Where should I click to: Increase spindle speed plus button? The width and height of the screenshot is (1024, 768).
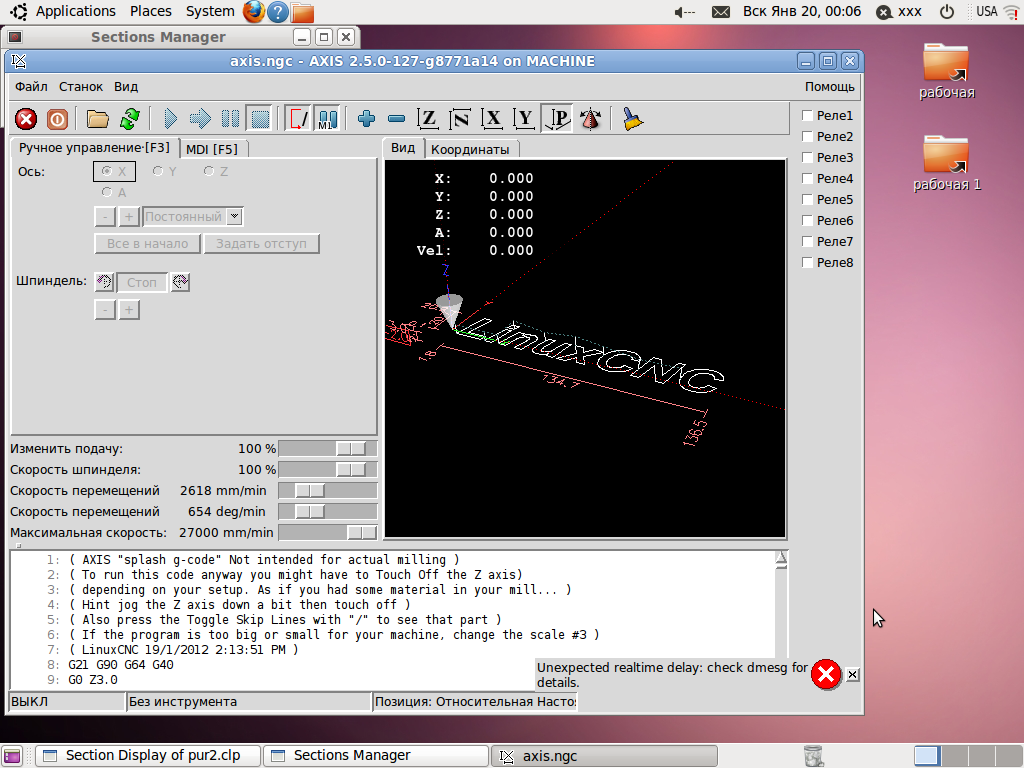pos(129,310)
